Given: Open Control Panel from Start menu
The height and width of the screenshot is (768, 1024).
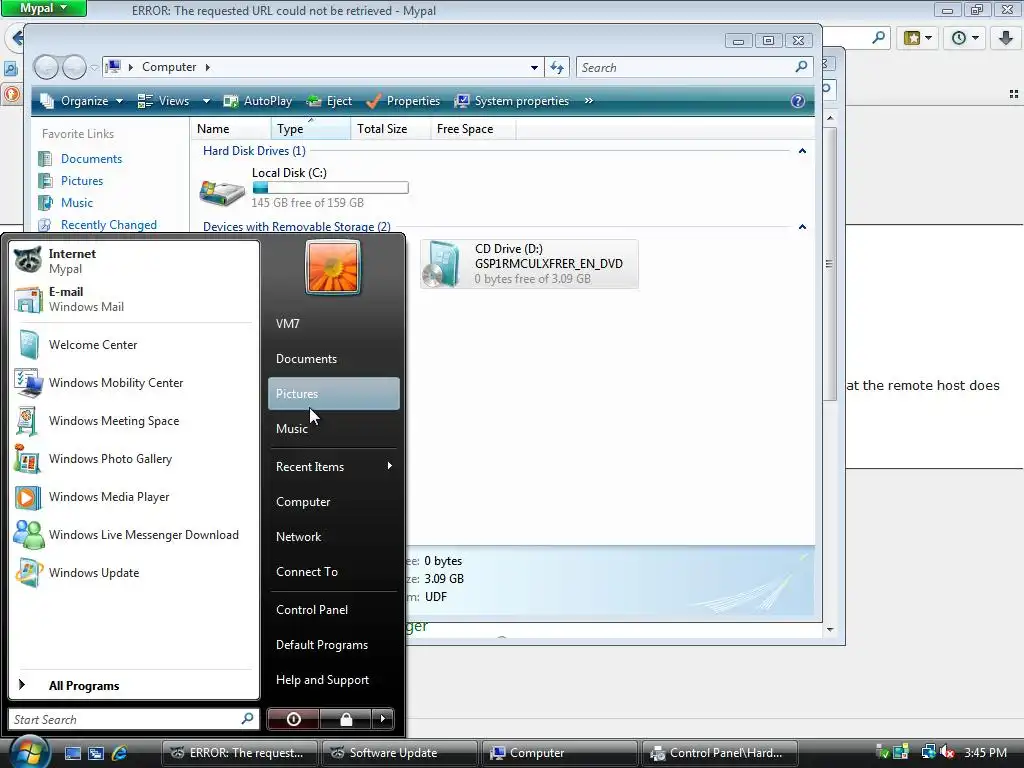Looking at the screenshot, I should click(334, 609).
